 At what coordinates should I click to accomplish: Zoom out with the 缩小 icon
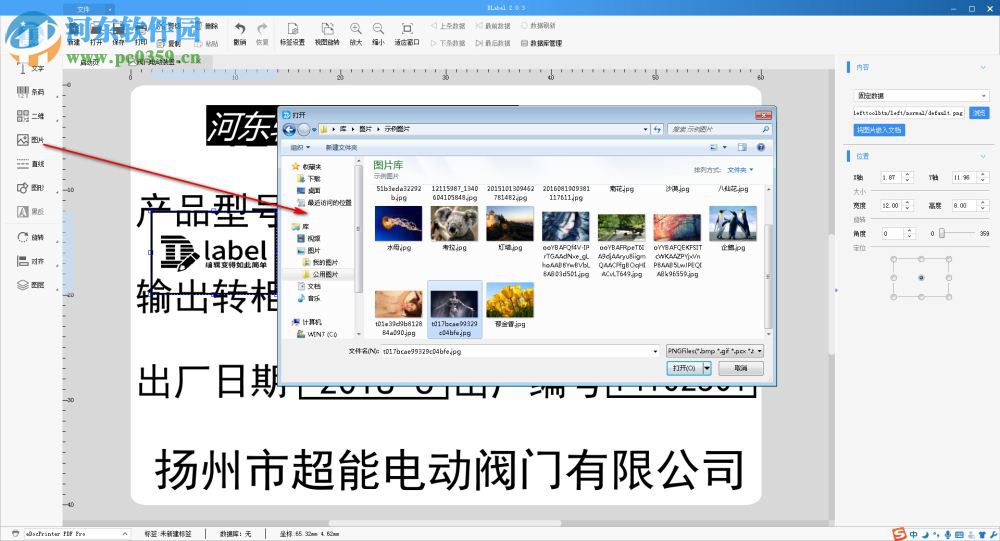pos(378,34)
